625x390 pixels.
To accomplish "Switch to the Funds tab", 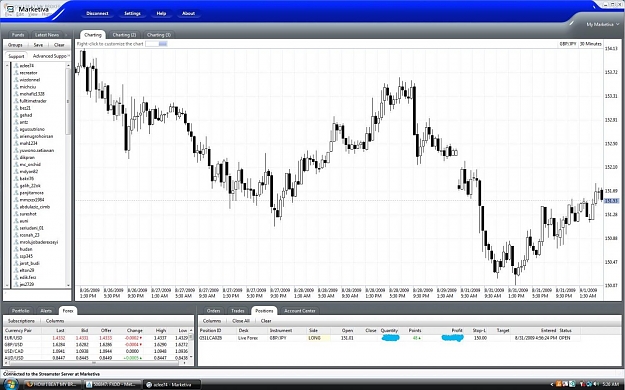I will point(18,35).
